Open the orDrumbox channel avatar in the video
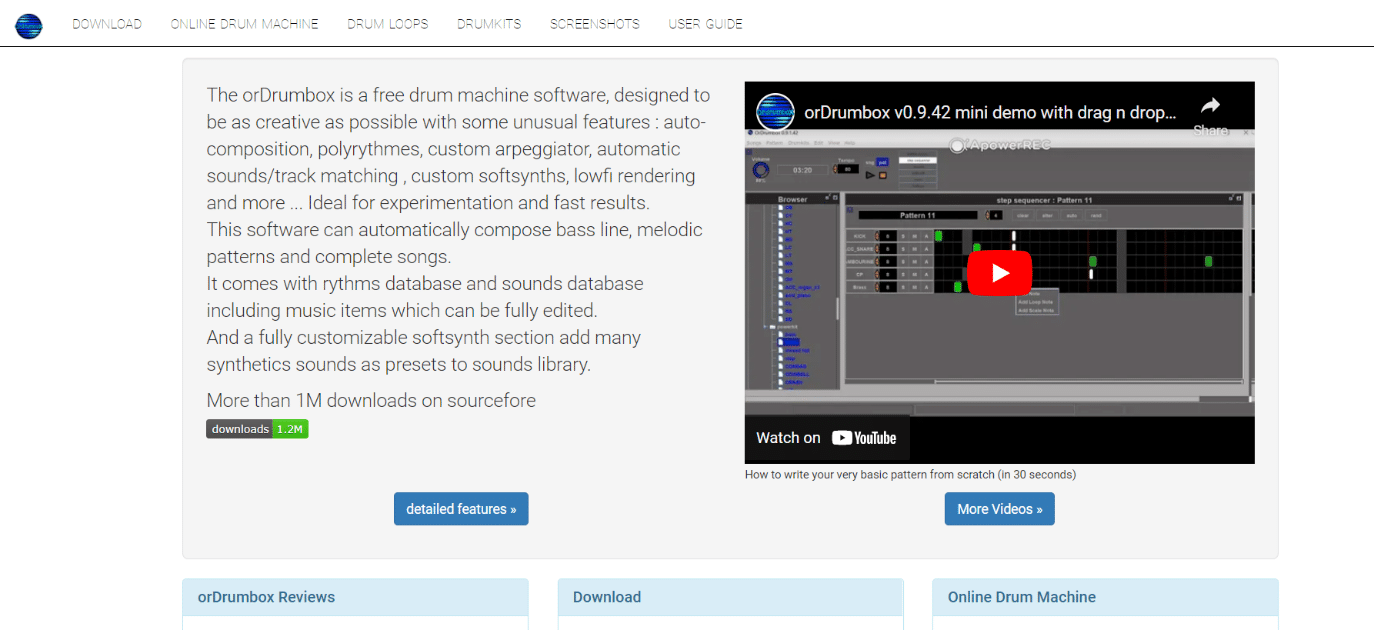The width and height of the screenshot is (1374, 630). tap(775, 113)
